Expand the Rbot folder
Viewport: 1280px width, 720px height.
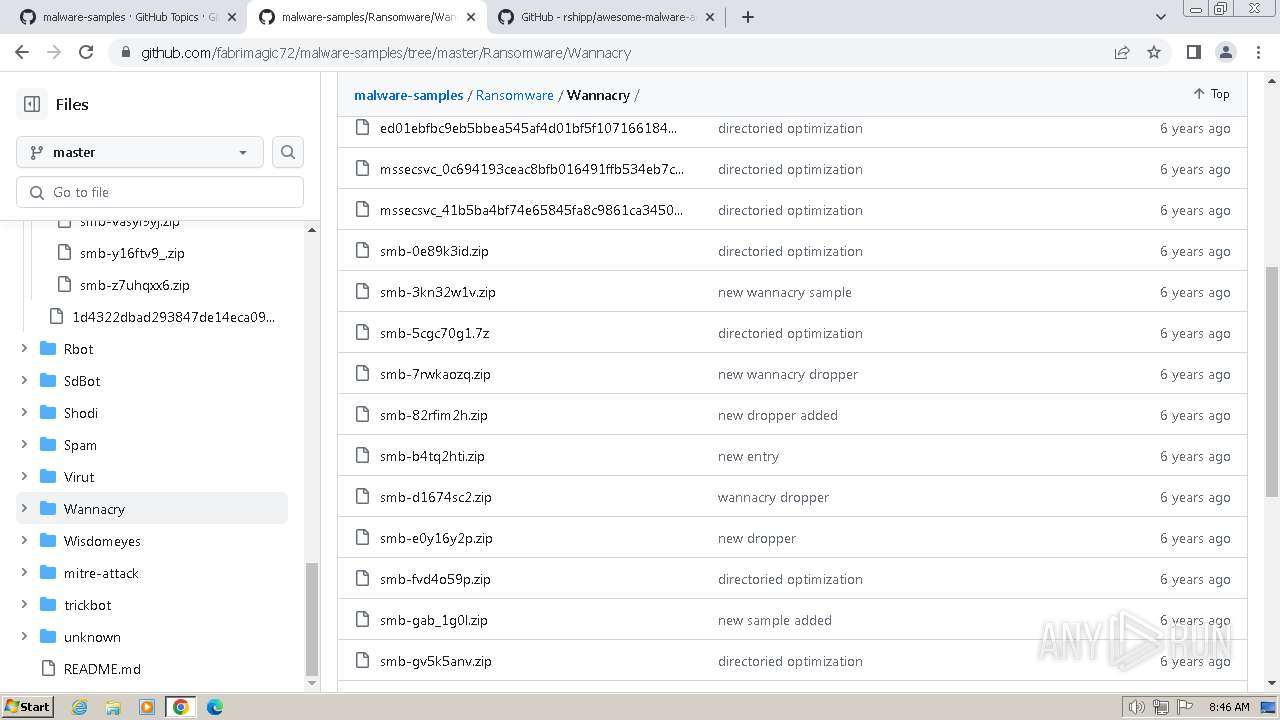24,349
